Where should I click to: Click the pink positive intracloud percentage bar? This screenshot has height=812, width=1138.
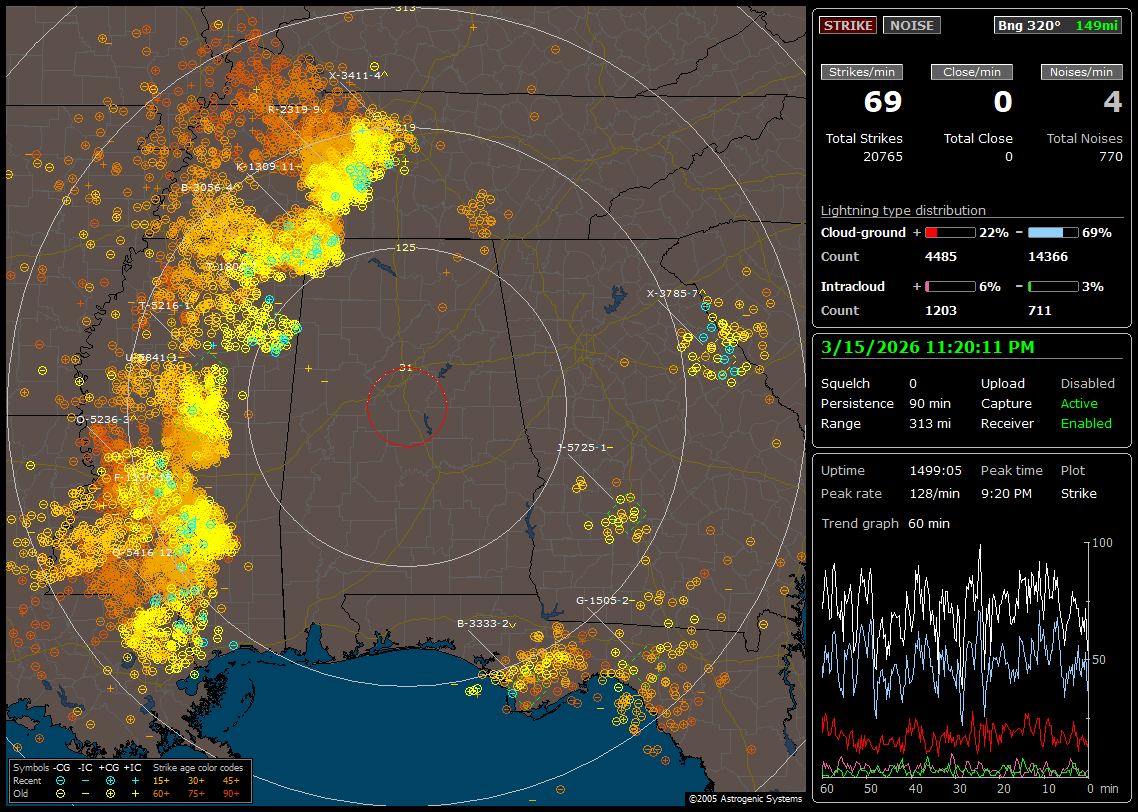point(949,286)
